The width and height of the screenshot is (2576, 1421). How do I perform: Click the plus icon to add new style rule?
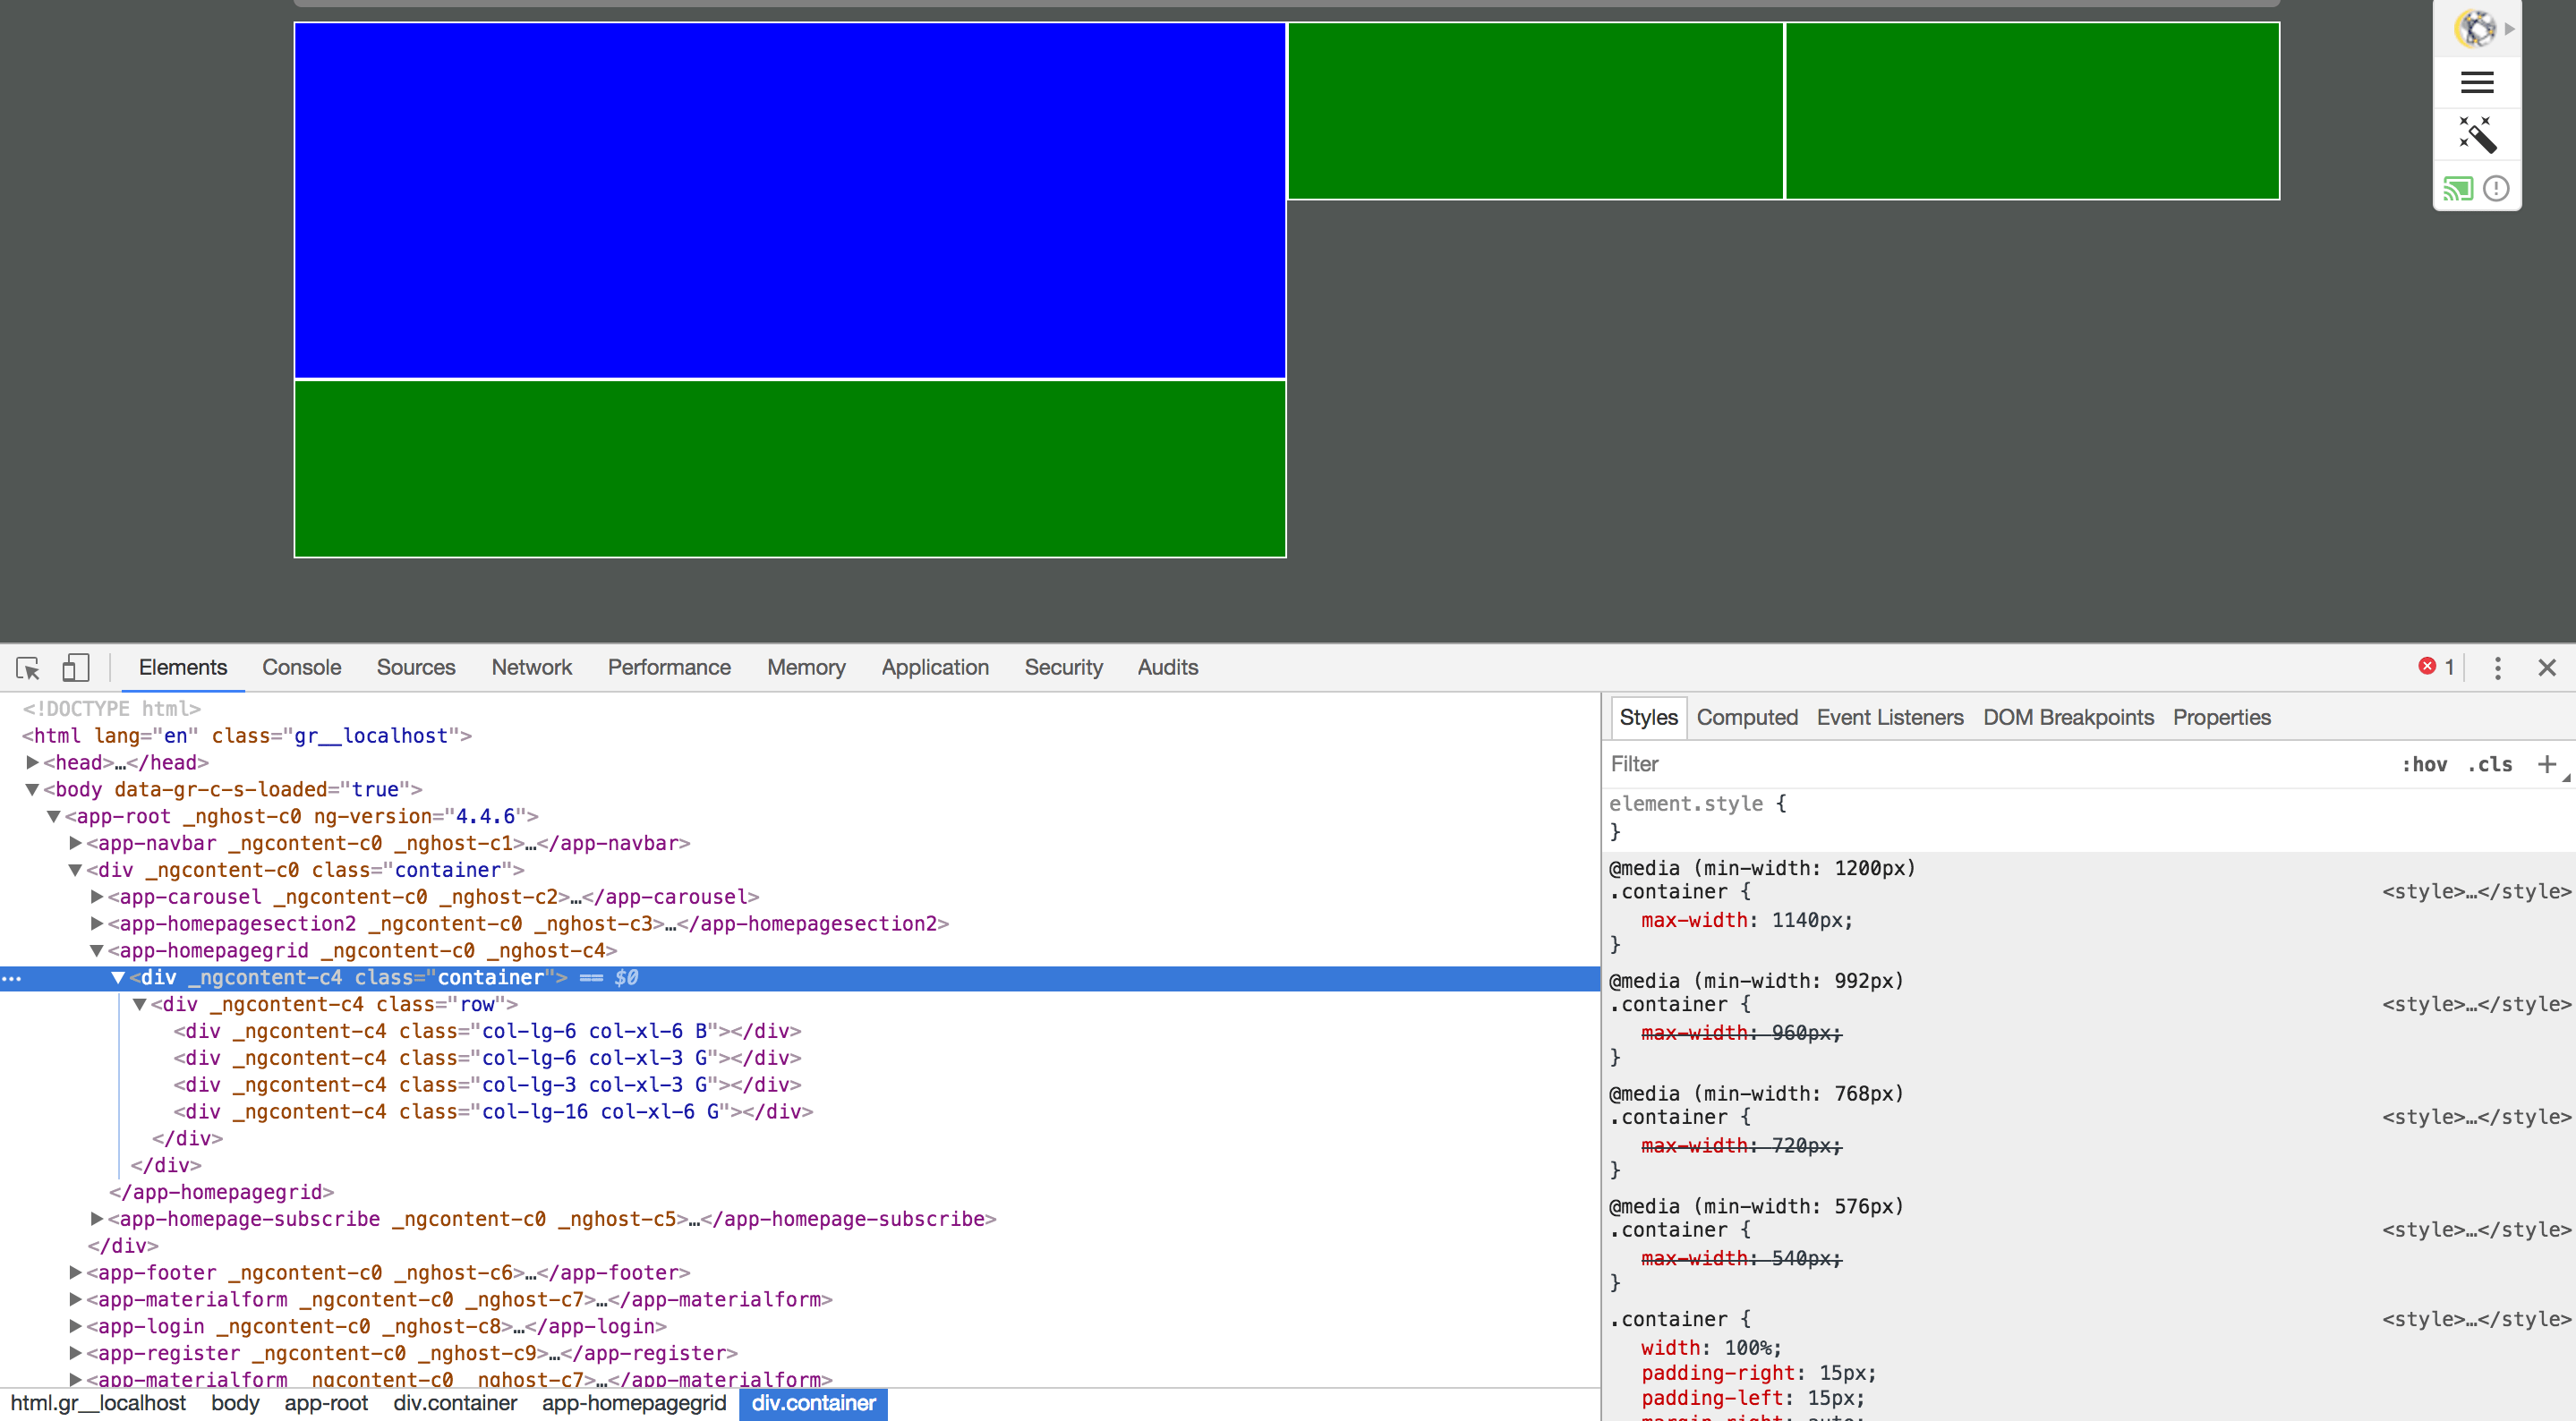(x=2548, y=763)
